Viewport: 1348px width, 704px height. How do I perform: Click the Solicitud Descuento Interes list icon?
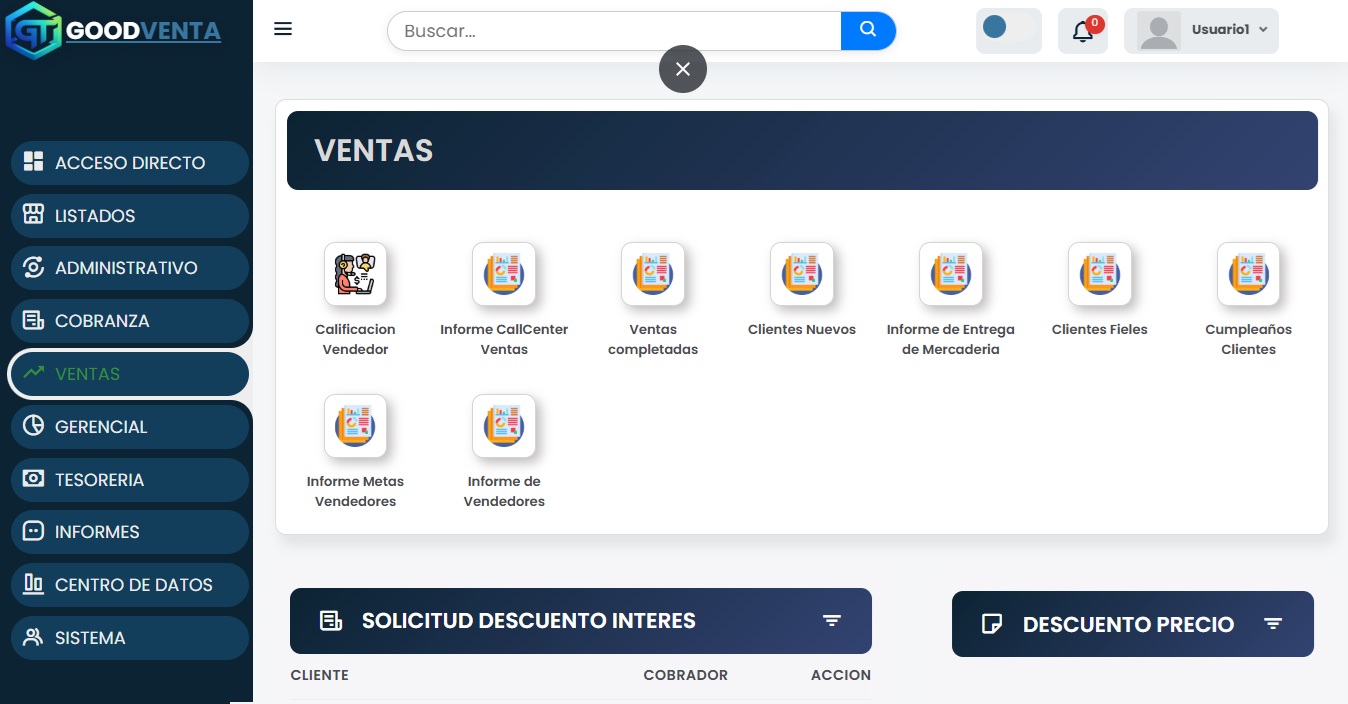click(330, 621)
